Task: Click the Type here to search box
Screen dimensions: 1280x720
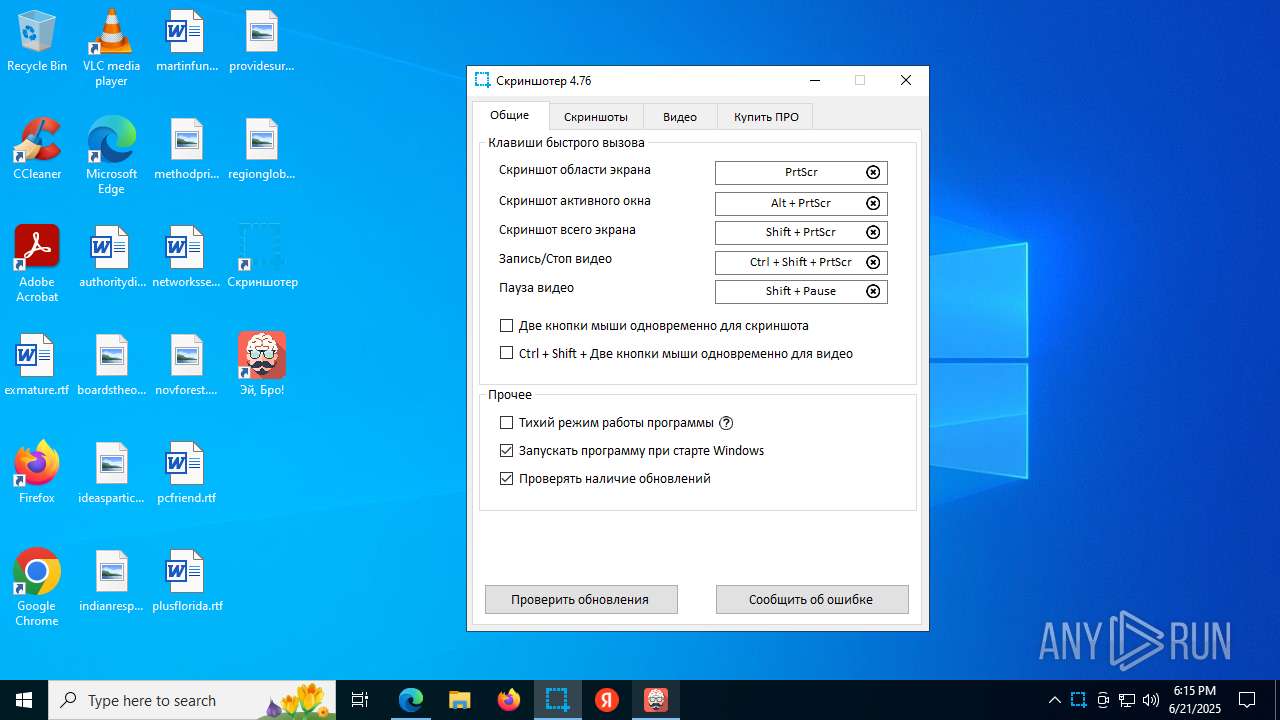Action: pos(194,700)
